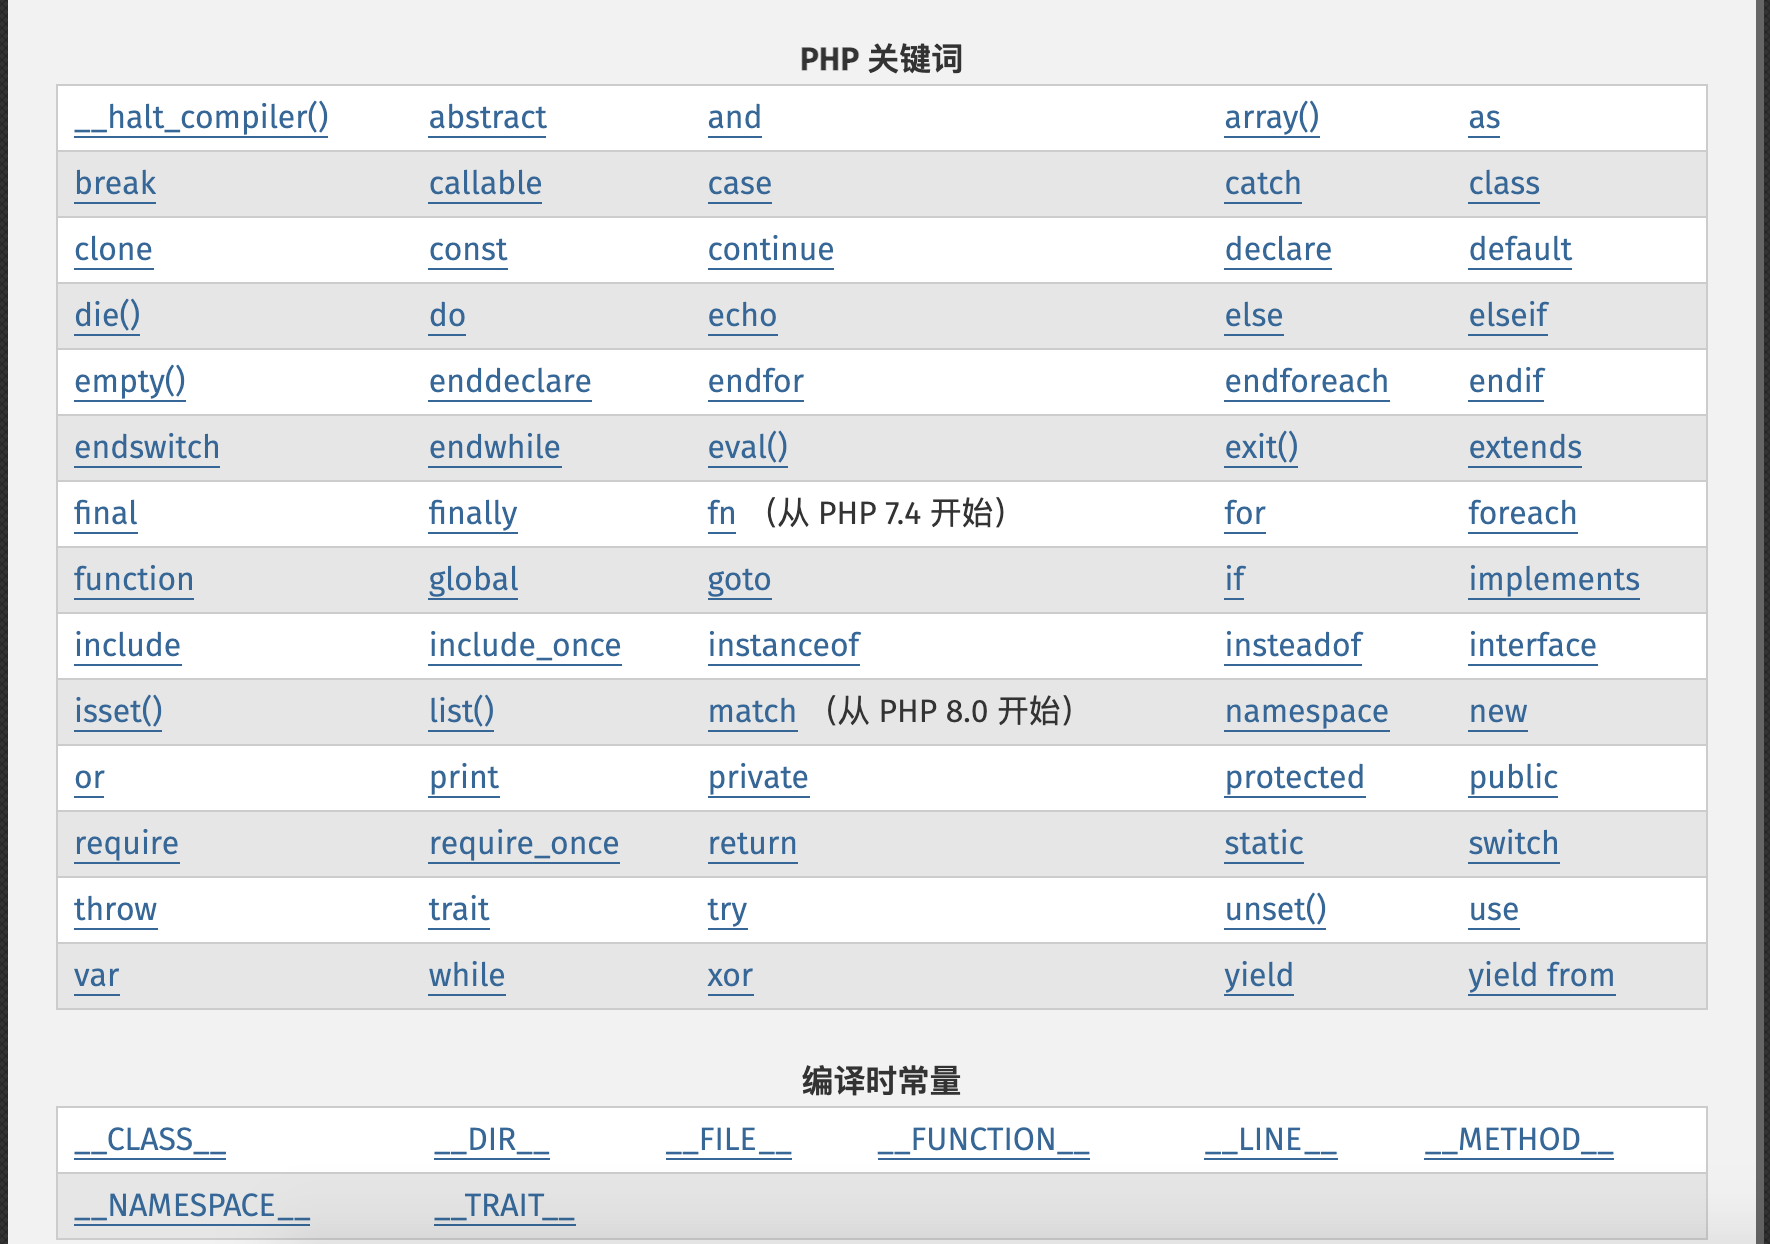Open the extends keyword link
This screenshot has width=1770, height=1244.
tap(1525, 448)
